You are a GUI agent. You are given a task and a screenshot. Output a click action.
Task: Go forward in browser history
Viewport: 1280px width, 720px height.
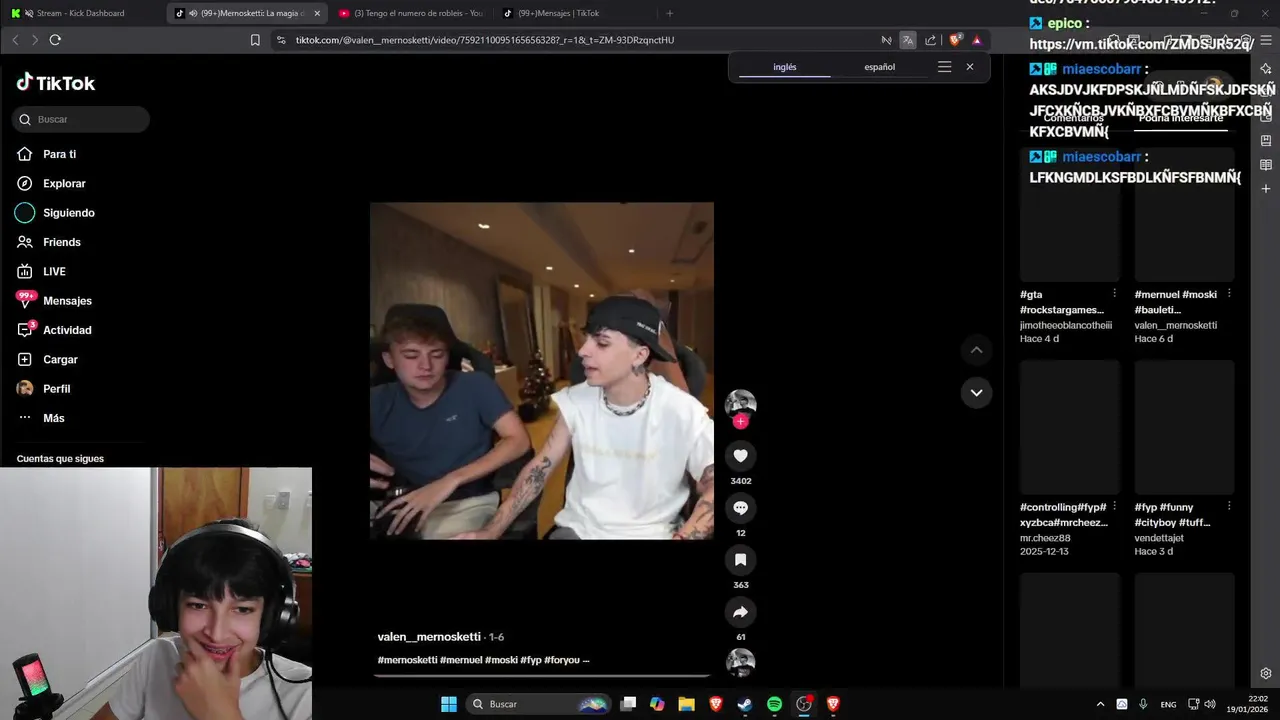pyautogui.click(x=35, y=40)
